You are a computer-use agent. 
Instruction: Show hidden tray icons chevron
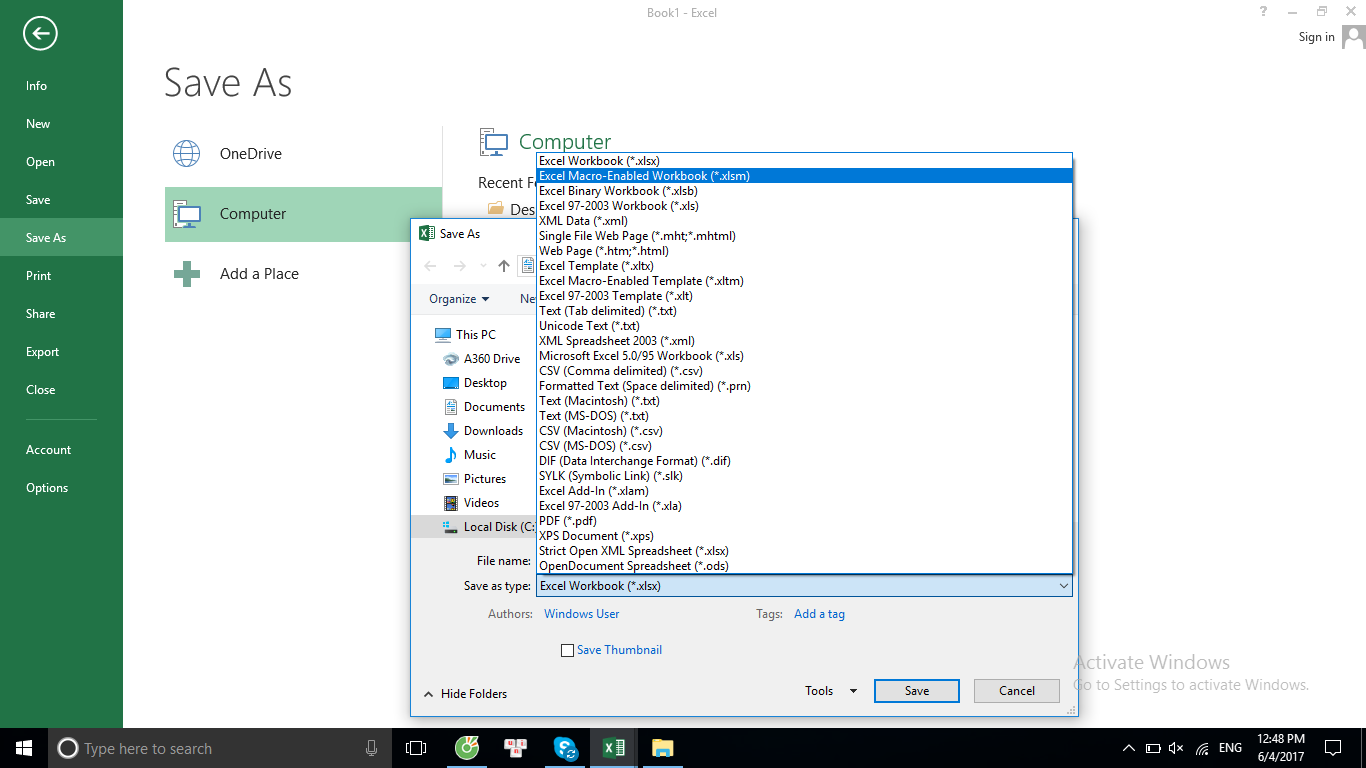(1129, 748)
